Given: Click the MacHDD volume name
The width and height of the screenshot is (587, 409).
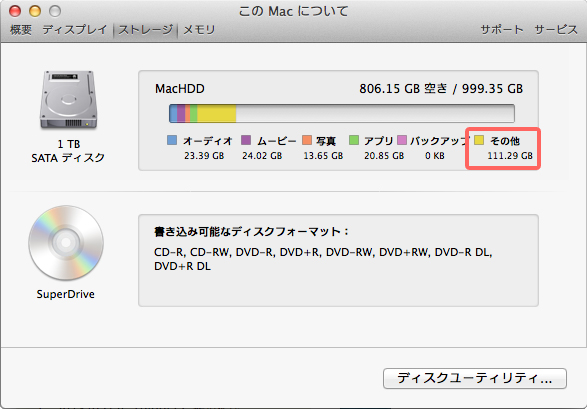Looking at the screenshot, I should click(180, 89).
